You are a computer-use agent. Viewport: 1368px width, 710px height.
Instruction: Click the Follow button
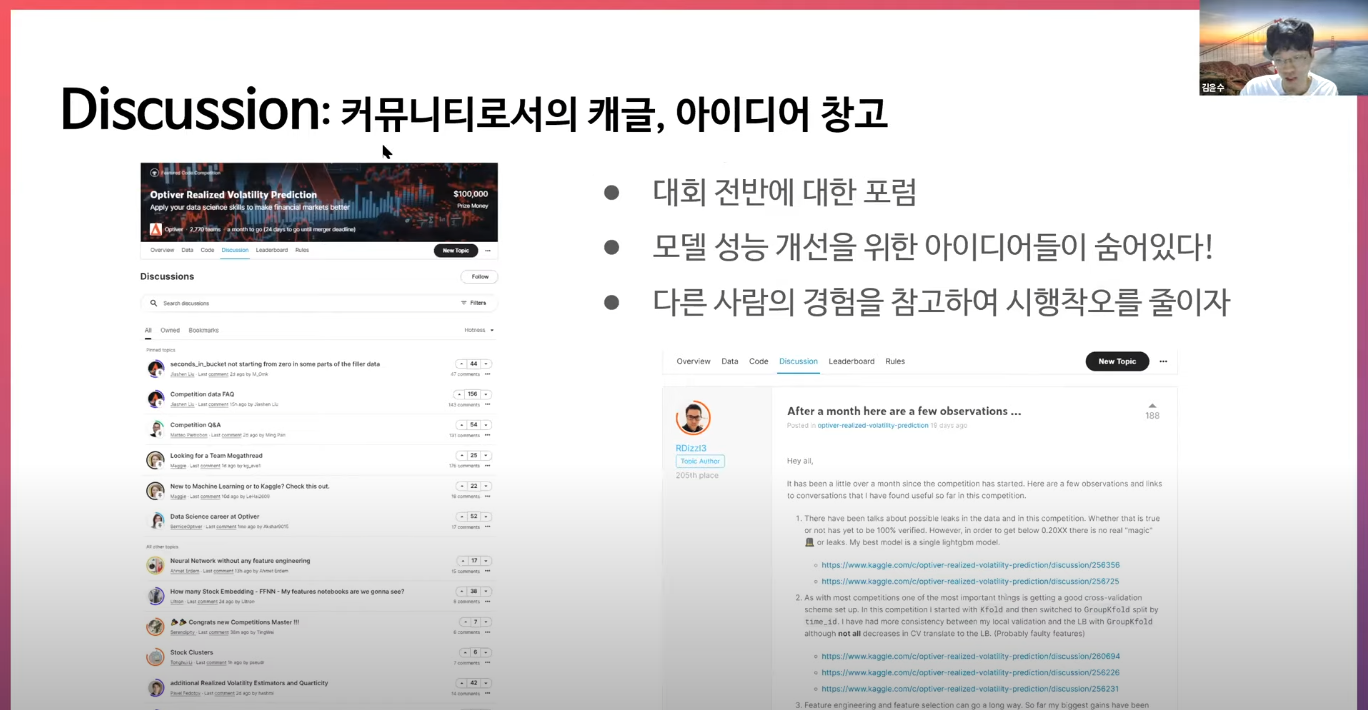click(479, 276)
